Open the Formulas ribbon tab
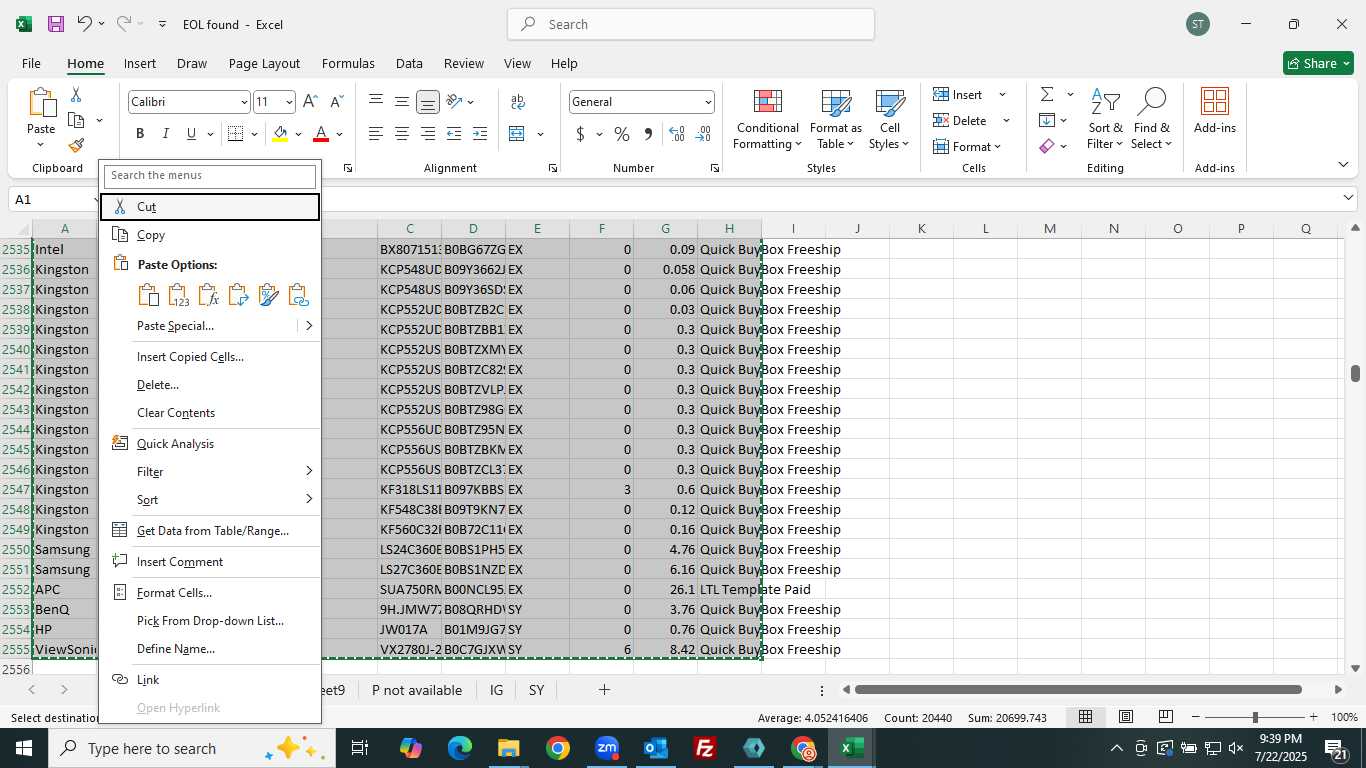Image resolution: width=1366 pixels, height=768 pixels. tap(348, 63)
